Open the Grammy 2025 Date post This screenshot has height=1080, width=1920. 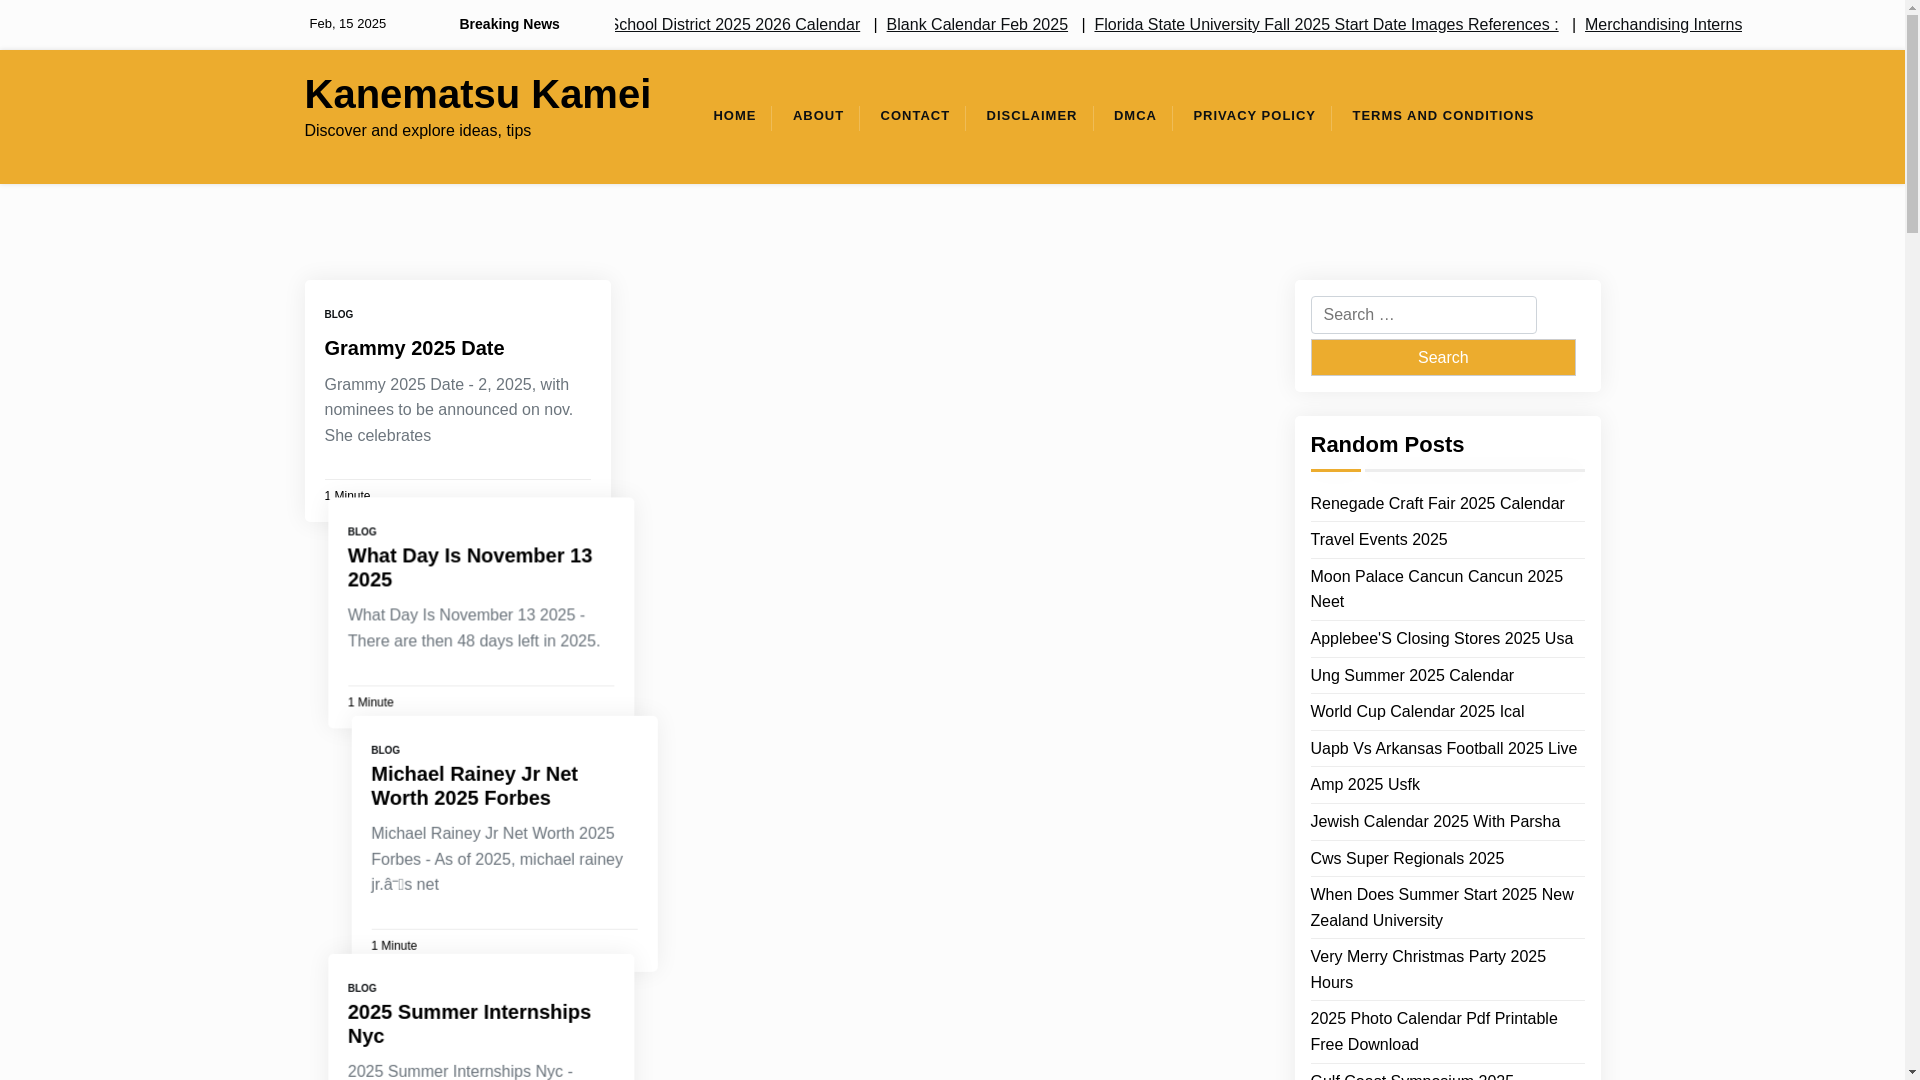pos(414,348)
